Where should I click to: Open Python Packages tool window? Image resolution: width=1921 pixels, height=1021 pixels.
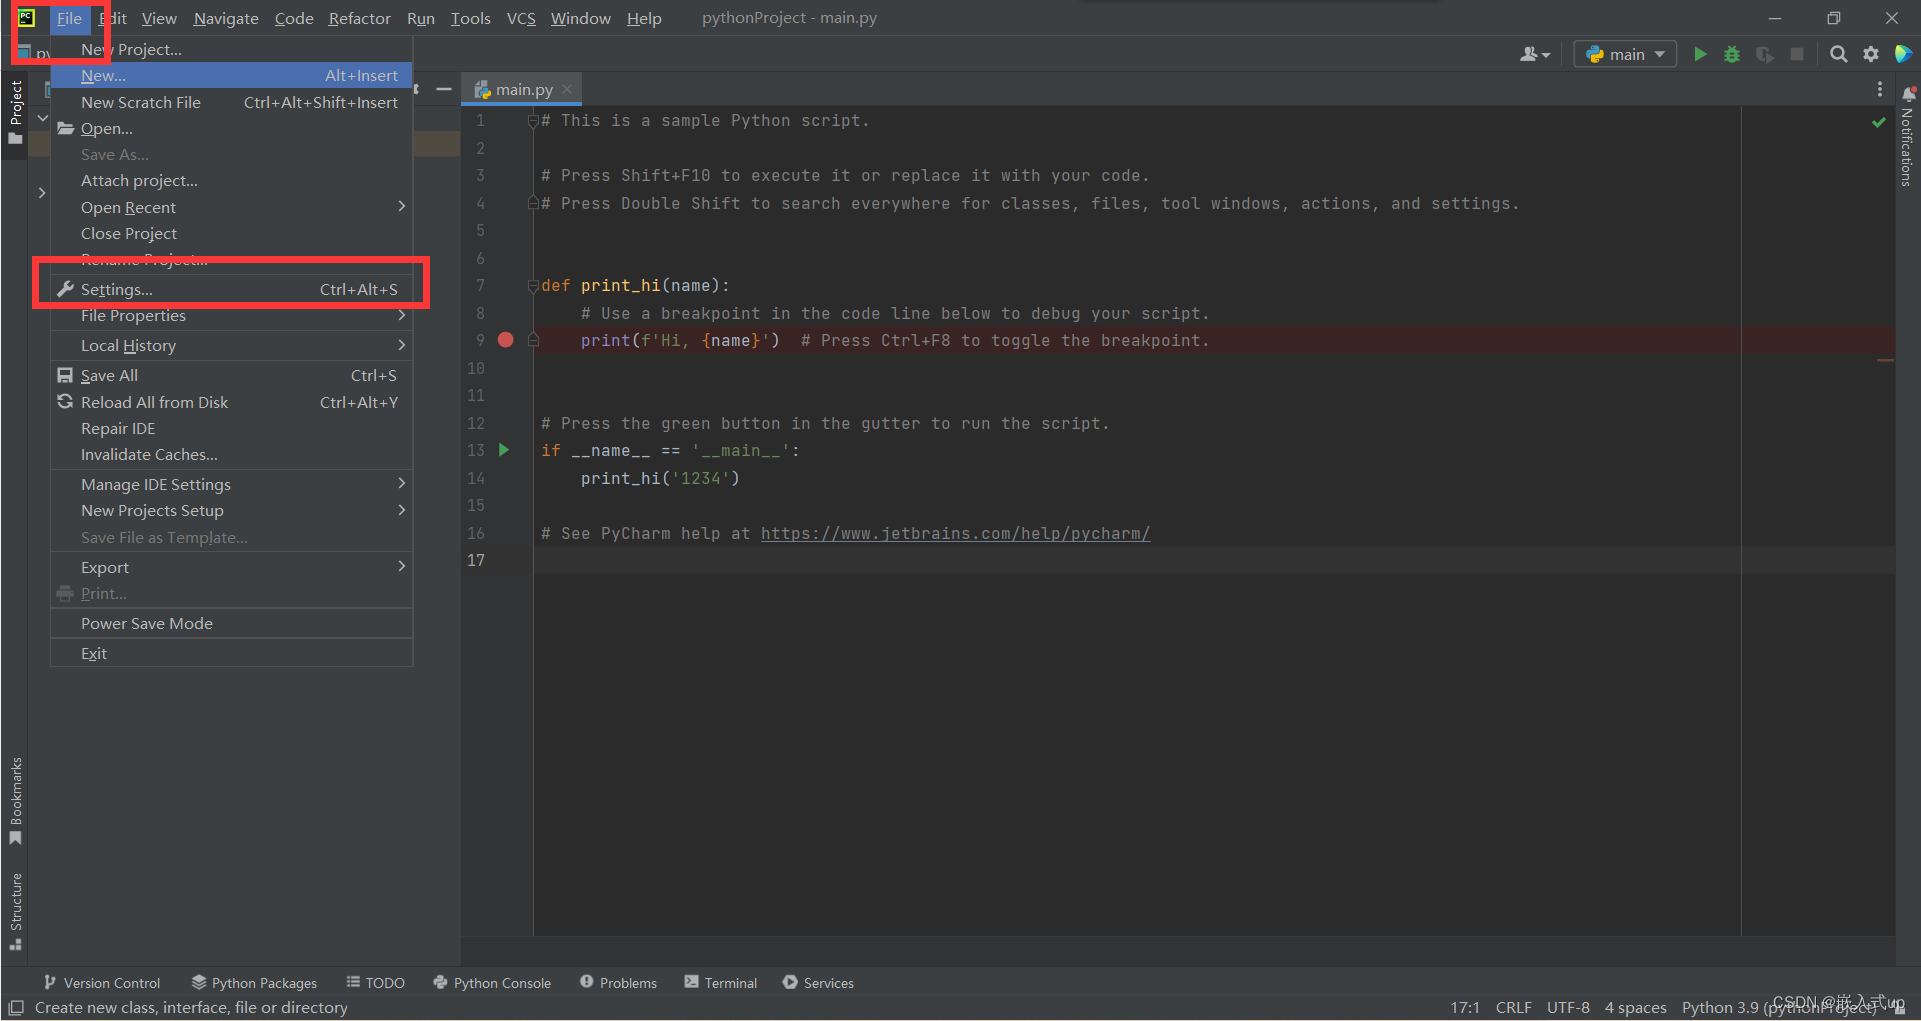pos(254,983)
